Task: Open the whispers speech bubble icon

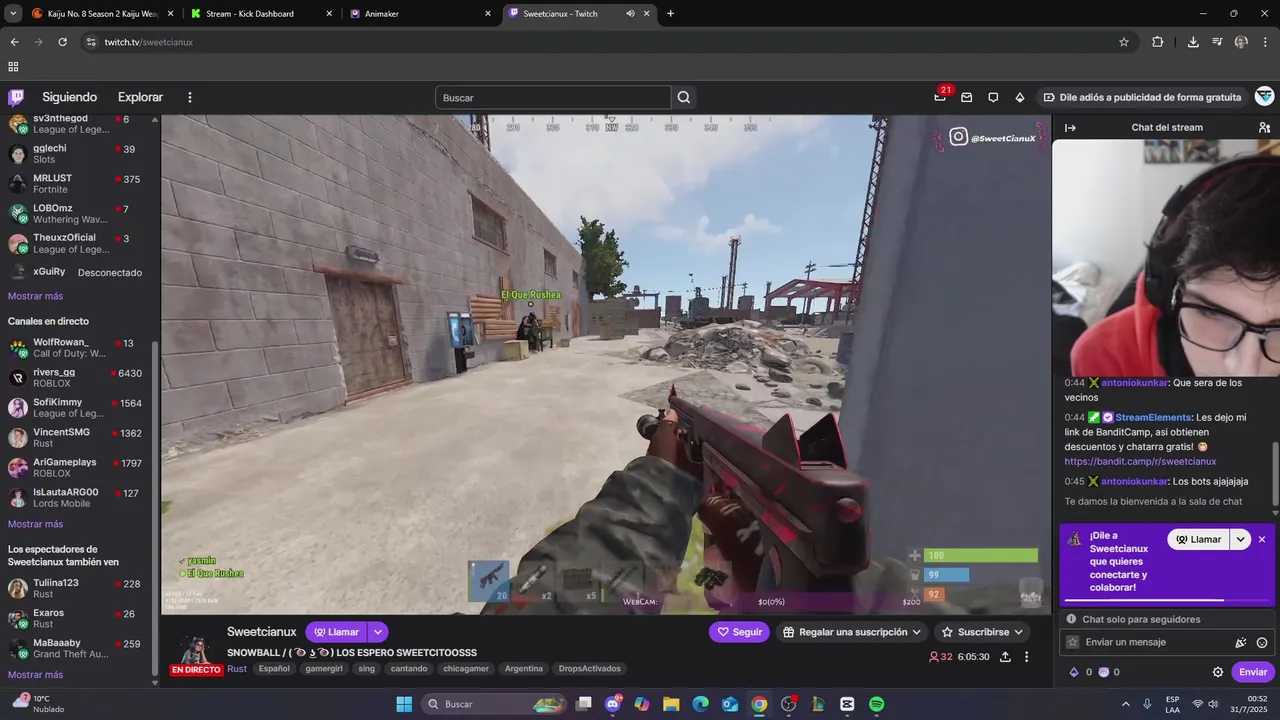Action: (x=993, y=97)
